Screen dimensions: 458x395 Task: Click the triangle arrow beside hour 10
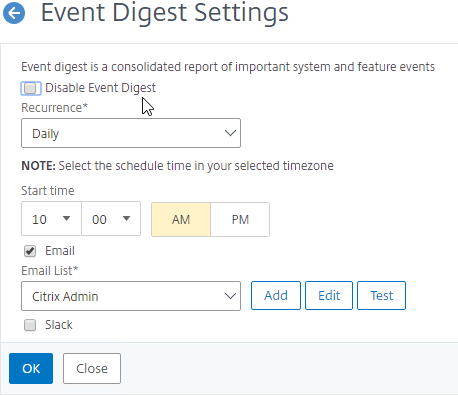pos(67,219)
